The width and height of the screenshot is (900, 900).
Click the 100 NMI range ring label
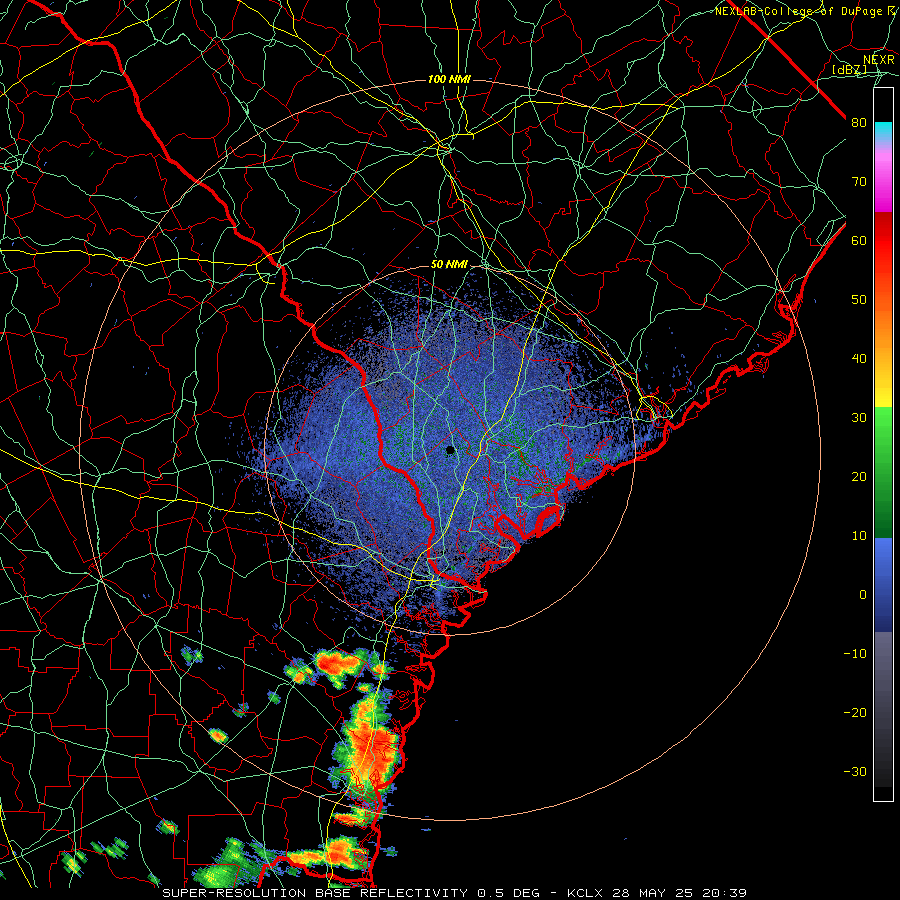[449, 79]
